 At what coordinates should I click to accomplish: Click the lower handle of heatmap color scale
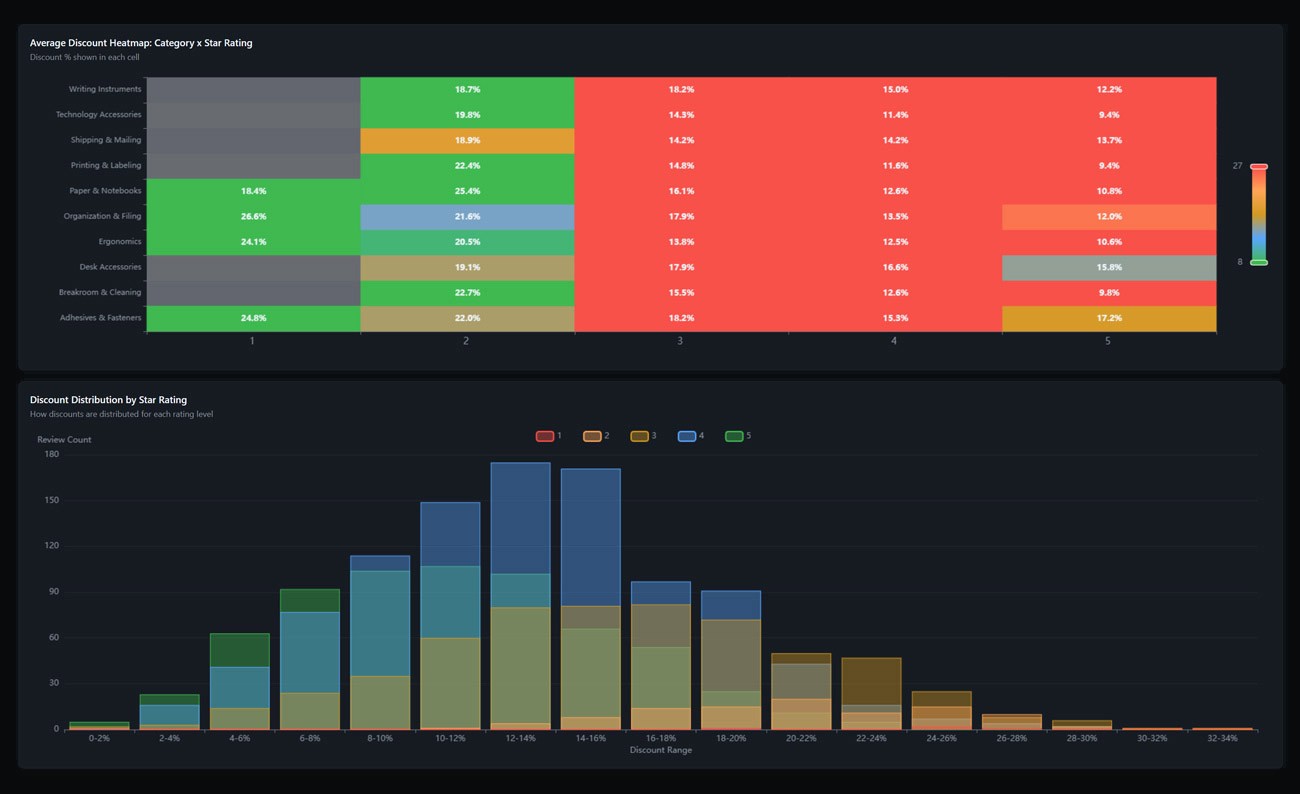[1259, 262]
